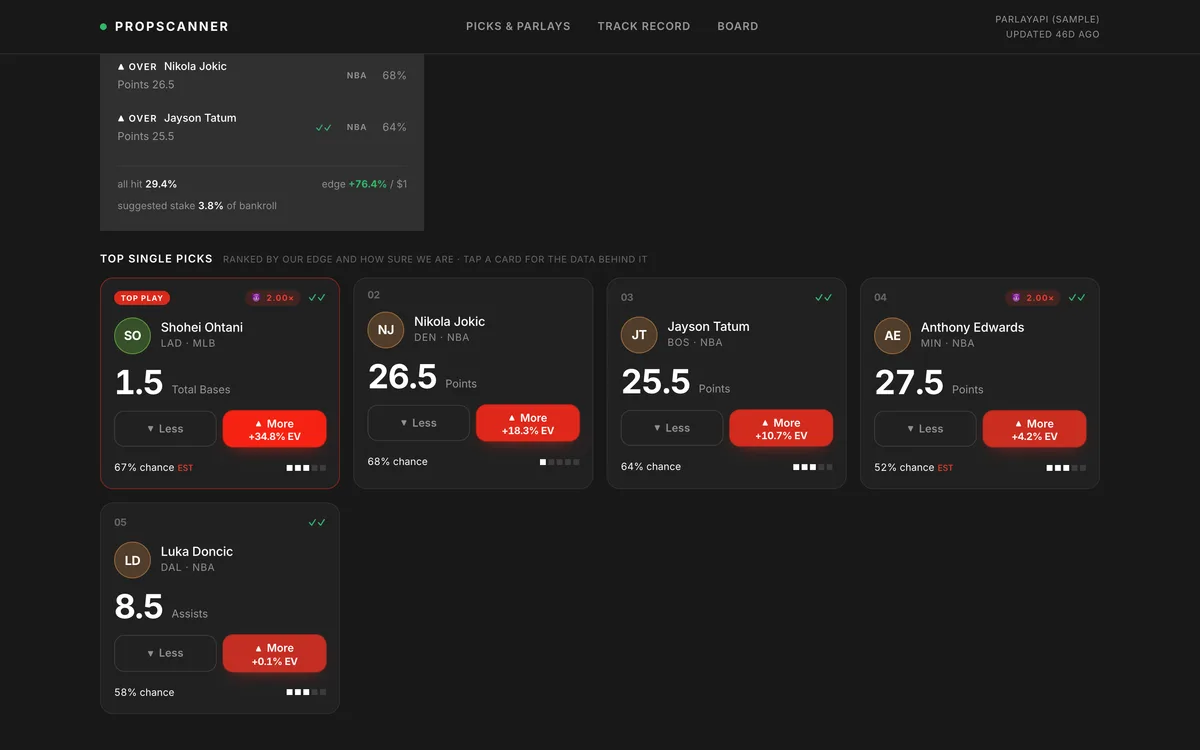Choose Less on Luka Doncic card
The image size is (1200, 750).
(x=165, y=653)
